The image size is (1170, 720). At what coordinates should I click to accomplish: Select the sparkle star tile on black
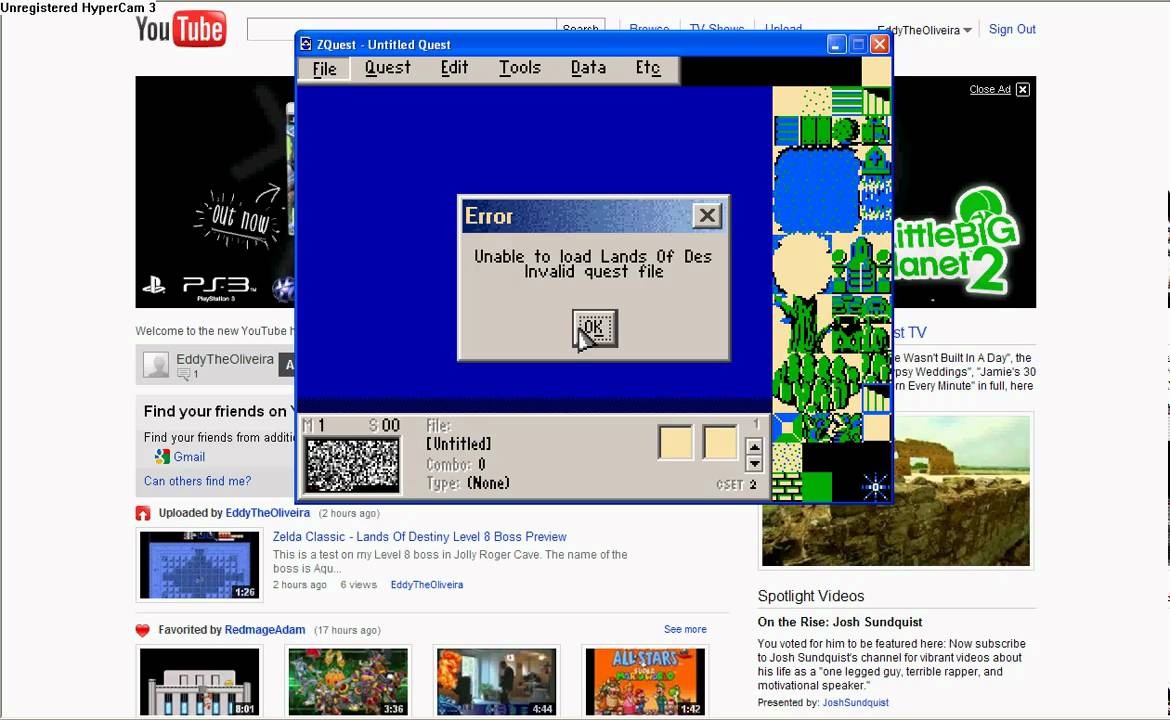[x=875, y=486]
